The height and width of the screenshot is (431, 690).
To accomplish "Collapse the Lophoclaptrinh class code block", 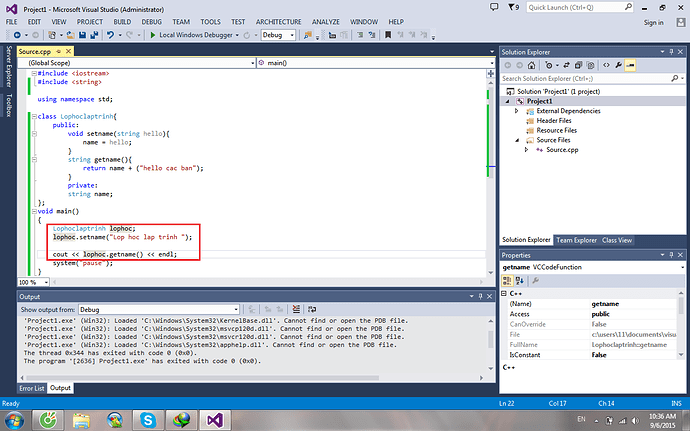I will pos(31,117).
